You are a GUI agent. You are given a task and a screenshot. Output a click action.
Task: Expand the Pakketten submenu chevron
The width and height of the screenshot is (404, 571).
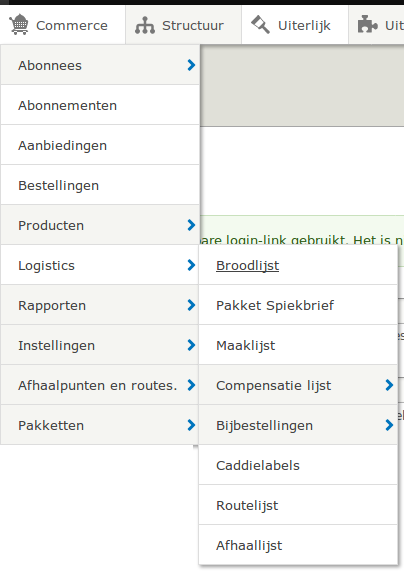[191, 425]
